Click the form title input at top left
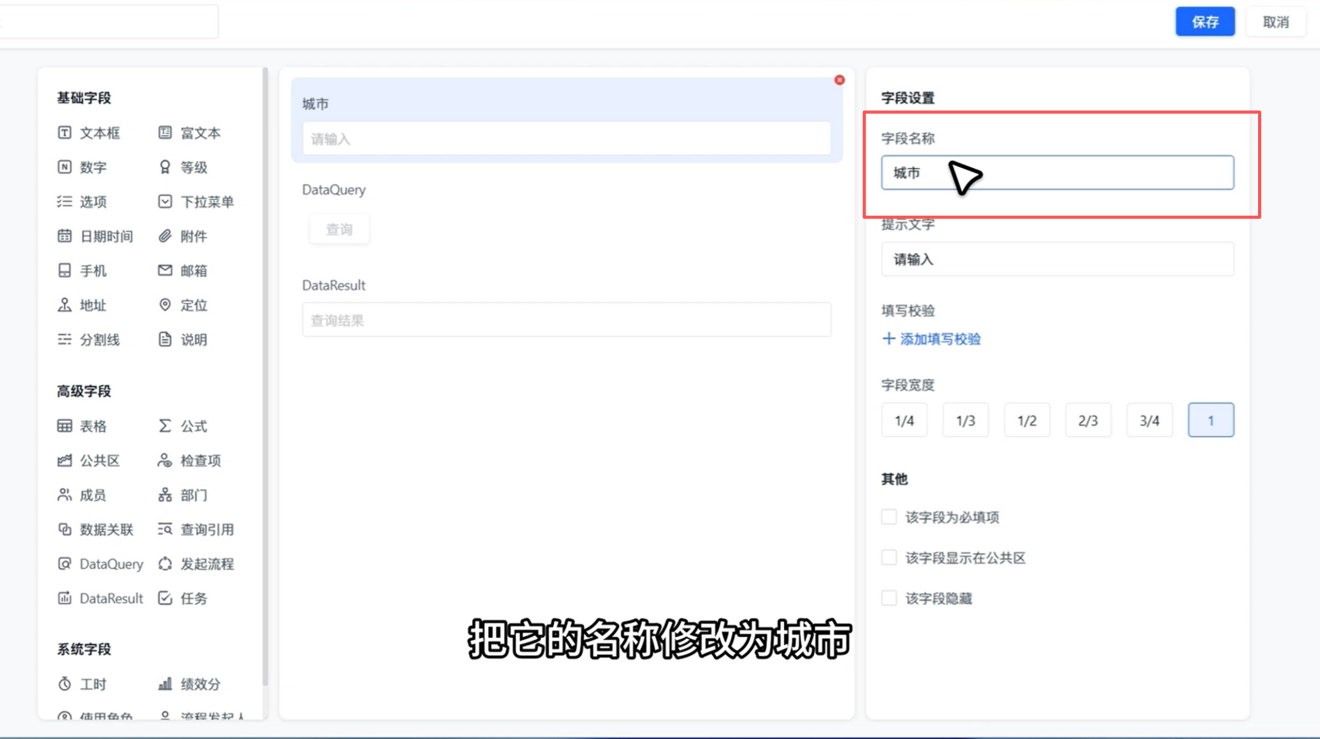 click(108, 22)
